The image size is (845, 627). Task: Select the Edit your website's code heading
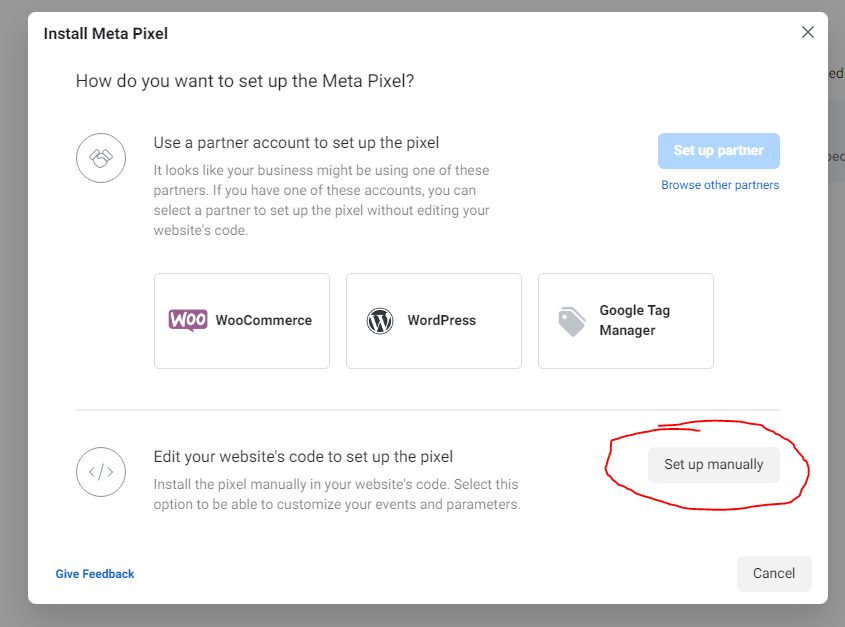coord(303,457)
